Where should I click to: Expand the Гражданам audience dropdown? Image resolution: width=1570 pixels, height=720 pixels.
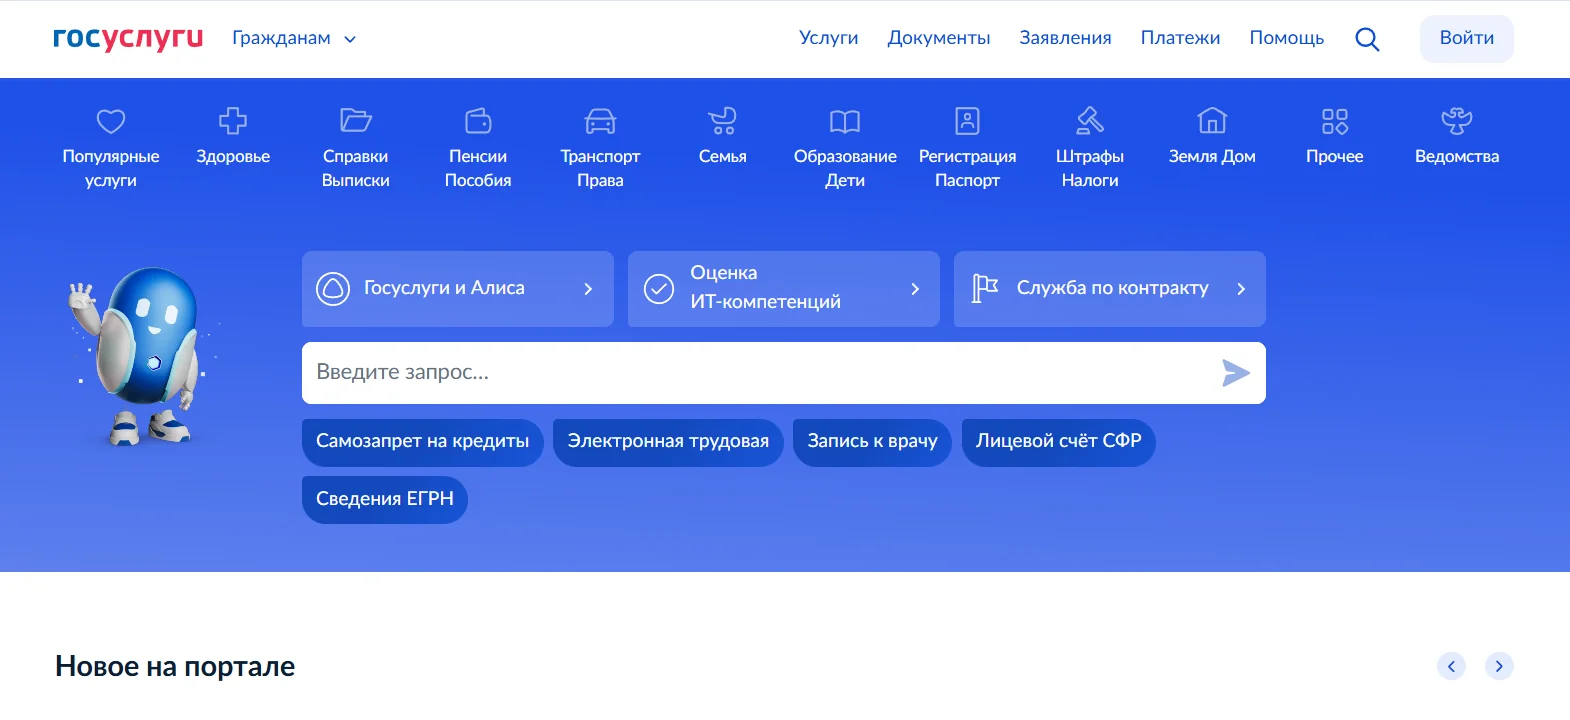click(294, 38)
